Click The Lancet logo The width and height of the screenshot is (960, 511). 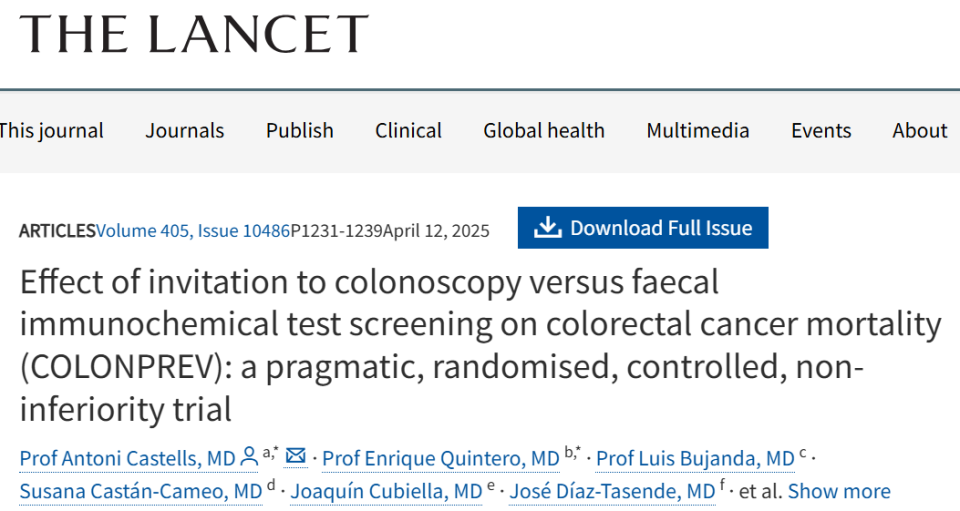tap(194, 35)
